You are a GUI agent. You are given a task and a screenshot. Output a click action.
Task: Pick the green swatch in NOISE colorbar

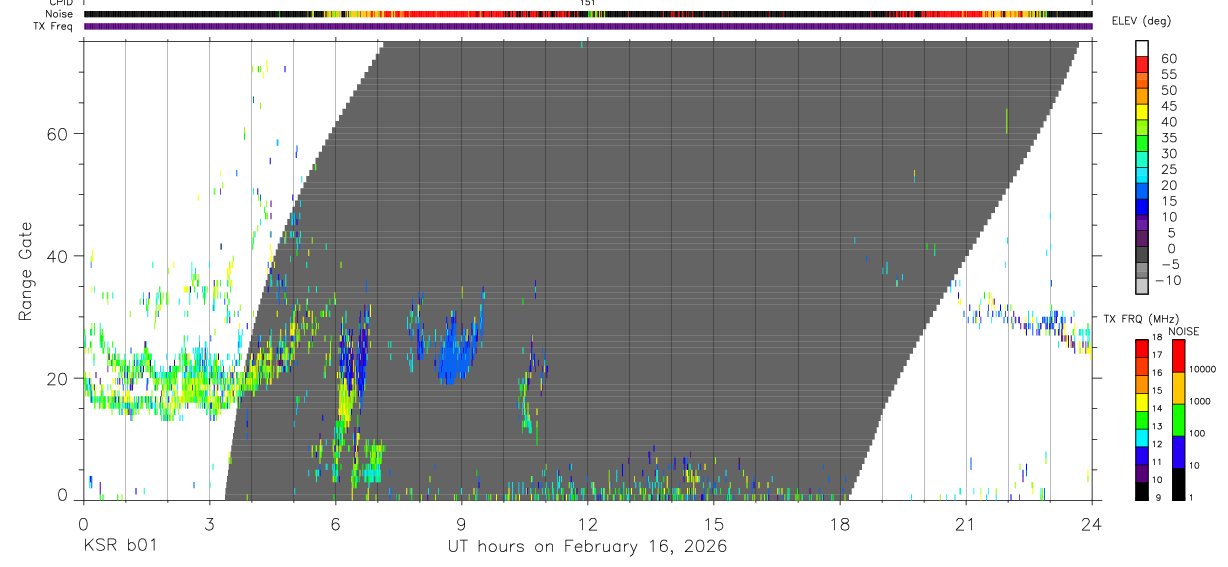(1179, 419)
